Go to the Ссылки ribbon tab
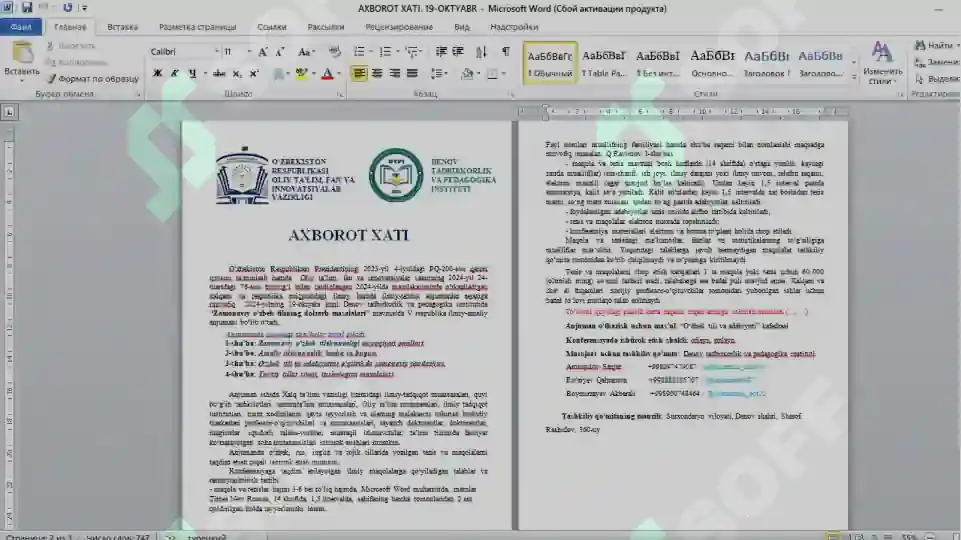This screenshot has width=961, height=540. pos(272,27)
